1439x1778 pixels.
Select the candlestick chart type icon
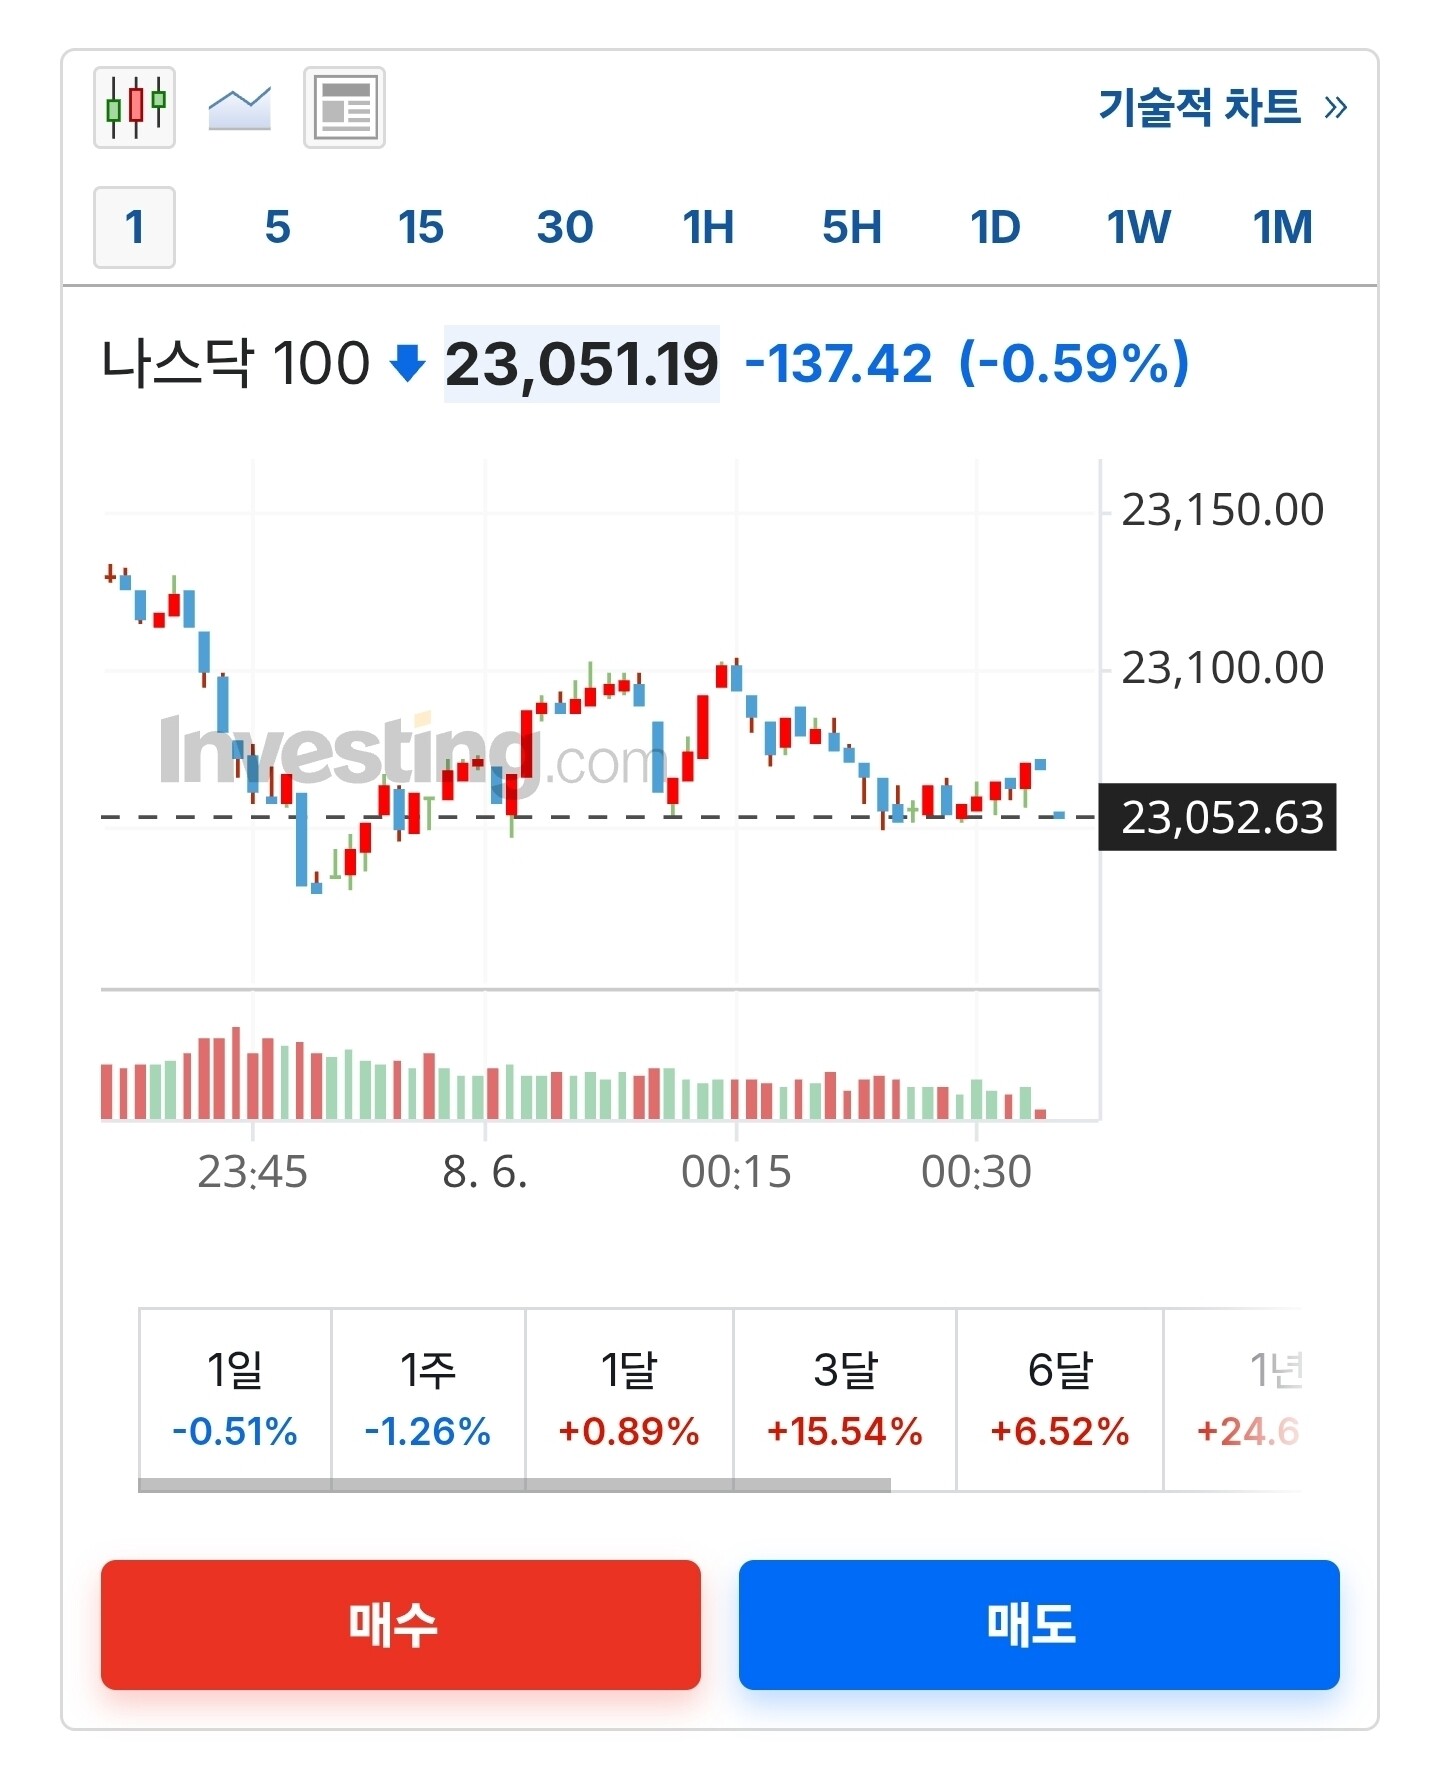134,108
